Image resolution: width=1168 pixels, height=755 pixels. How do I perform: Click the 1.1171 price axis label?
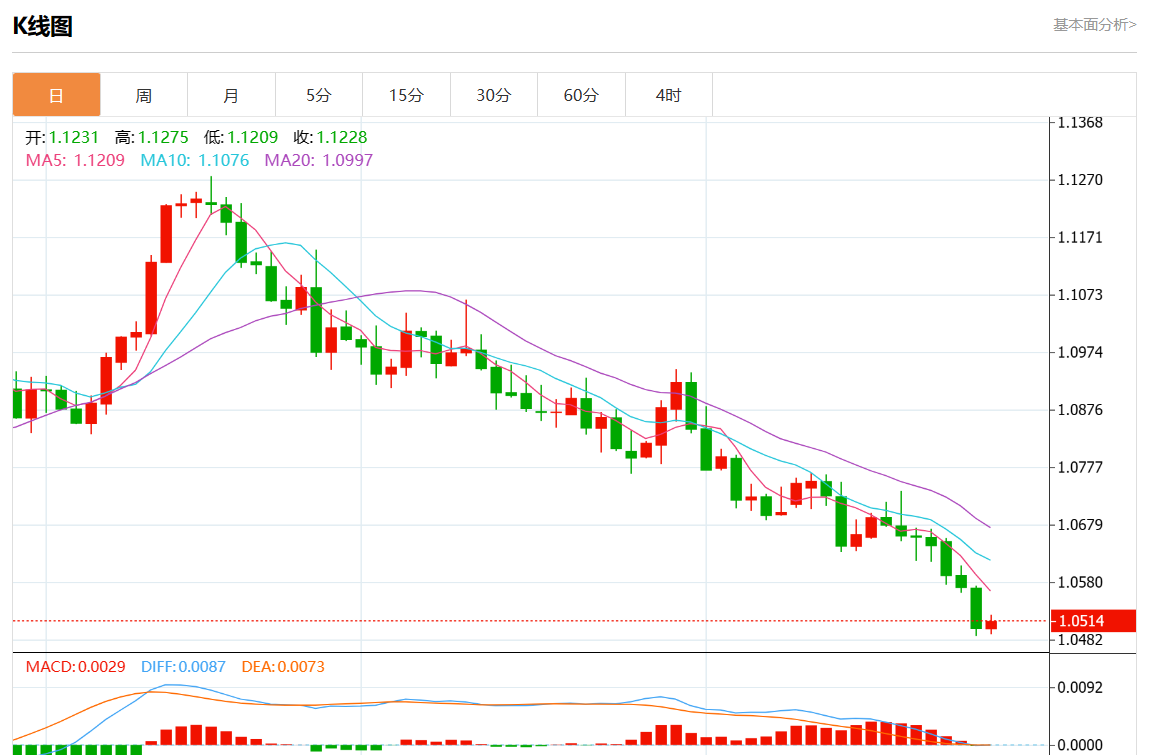pyautogui.click(x=1080, y=238)
